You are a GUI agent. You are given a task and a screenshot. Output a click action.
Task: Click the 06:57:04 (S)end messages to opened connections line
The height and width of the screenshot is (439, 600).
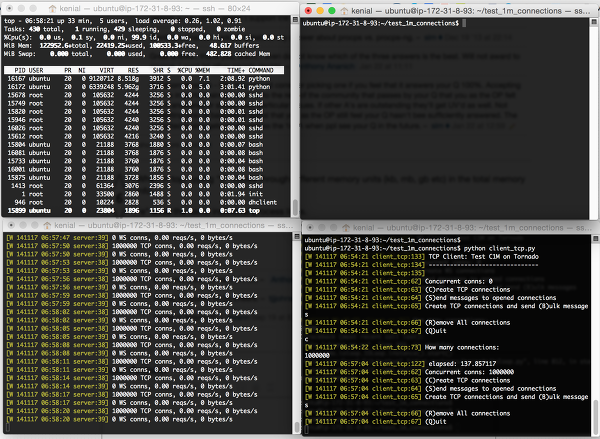(430, 388)
